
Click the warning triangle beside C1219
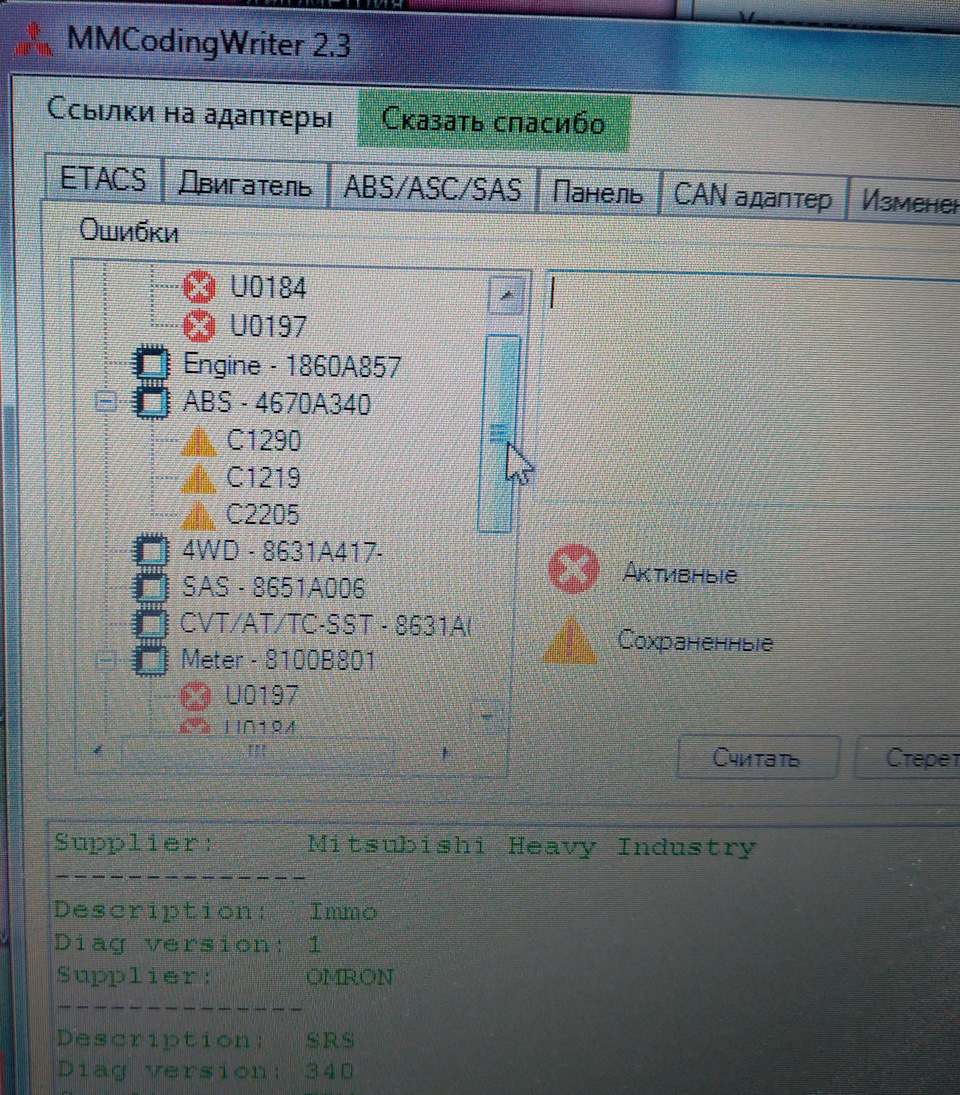(198, 478)
